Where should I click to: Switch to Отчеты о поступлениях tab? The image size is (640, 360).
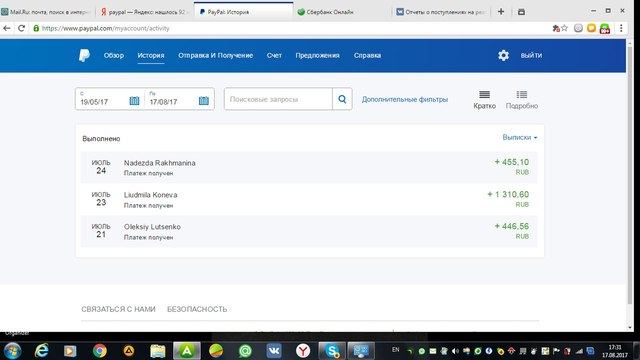click(x=441, y=12)
